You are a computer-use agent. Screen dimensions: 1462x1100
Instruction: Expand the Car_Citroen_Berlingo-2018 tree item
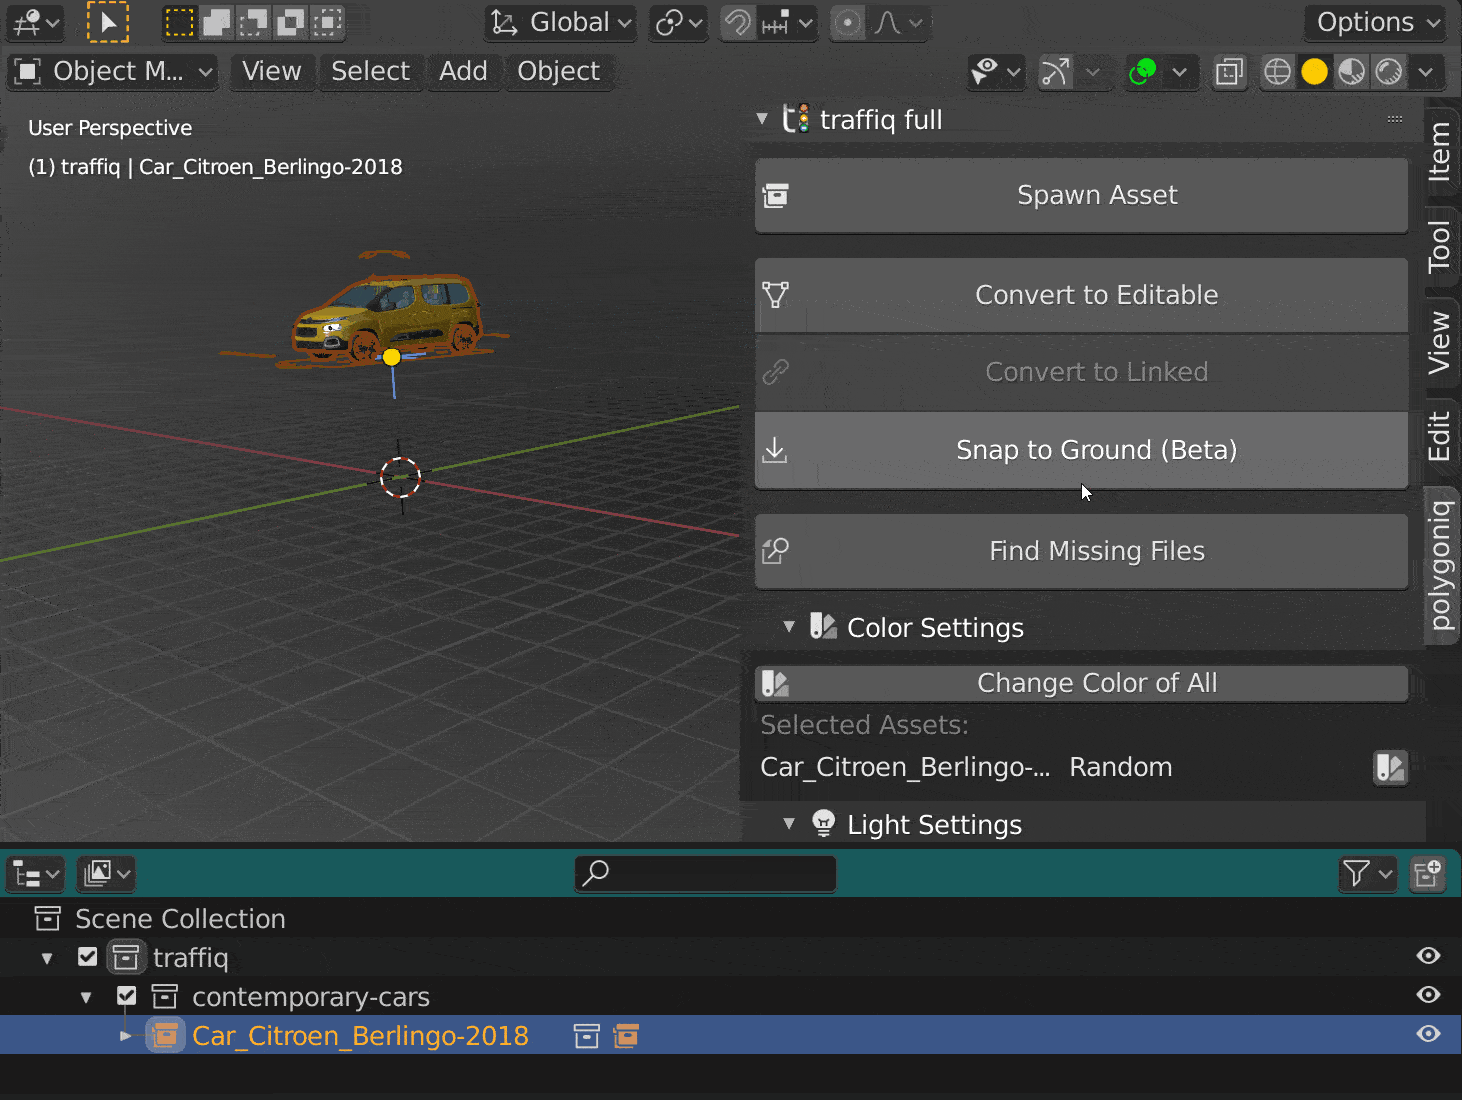(x=125, y=1036)
